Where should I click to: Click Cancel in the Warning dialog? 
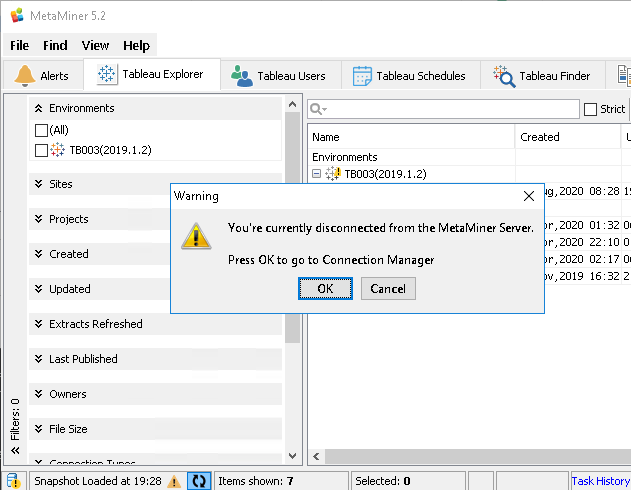click(x=388, y=288)
